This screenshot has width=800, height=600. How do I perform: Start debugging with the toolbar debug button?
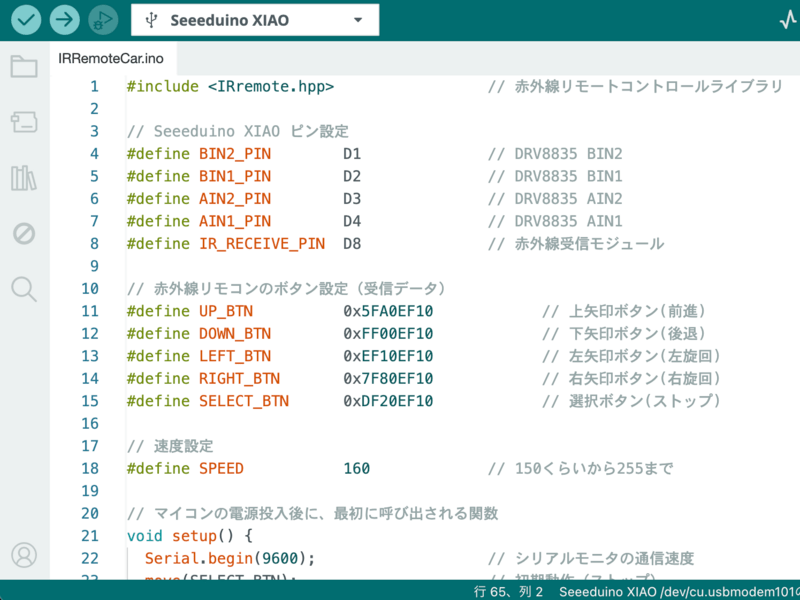[101, 19]
